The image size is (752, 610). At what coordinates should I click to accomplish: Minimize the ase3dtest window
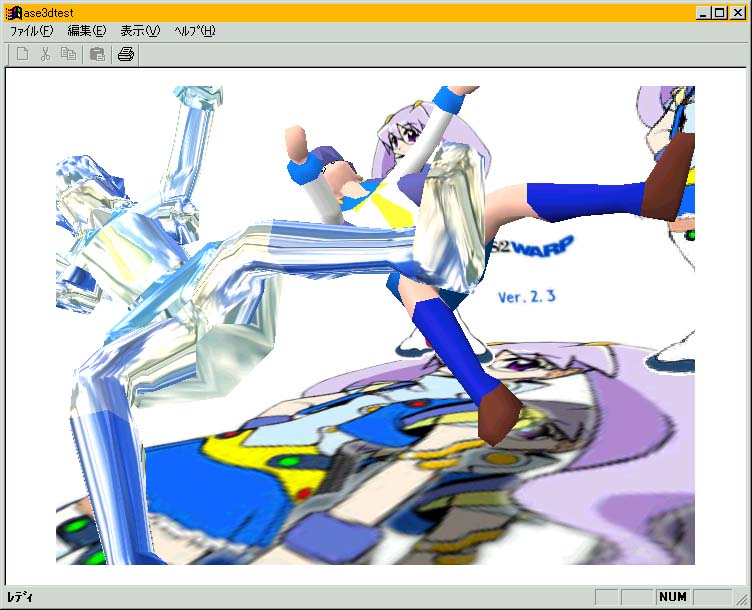(703, 13)
